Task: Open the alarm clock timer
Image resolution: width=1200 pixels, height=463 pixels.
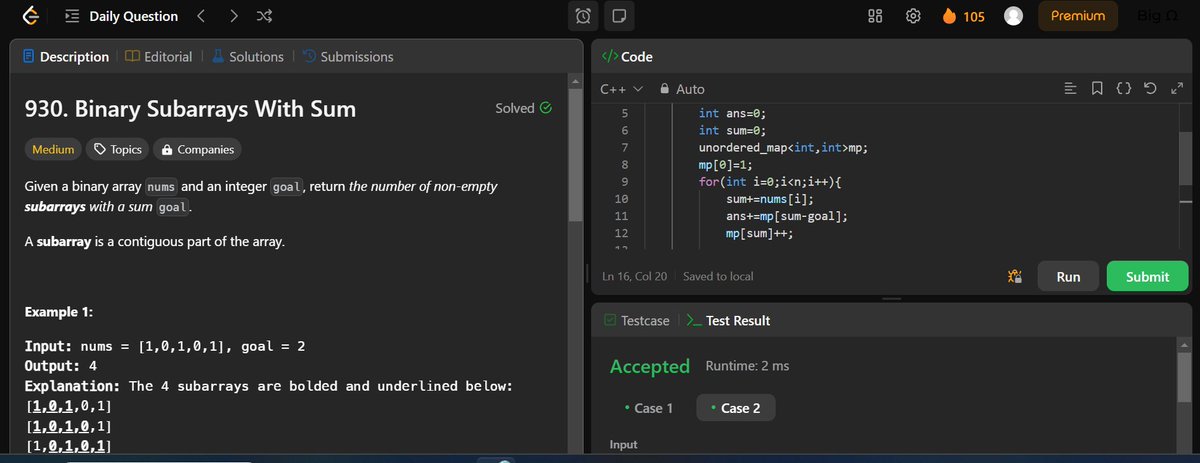Action: tap(583, 16)
